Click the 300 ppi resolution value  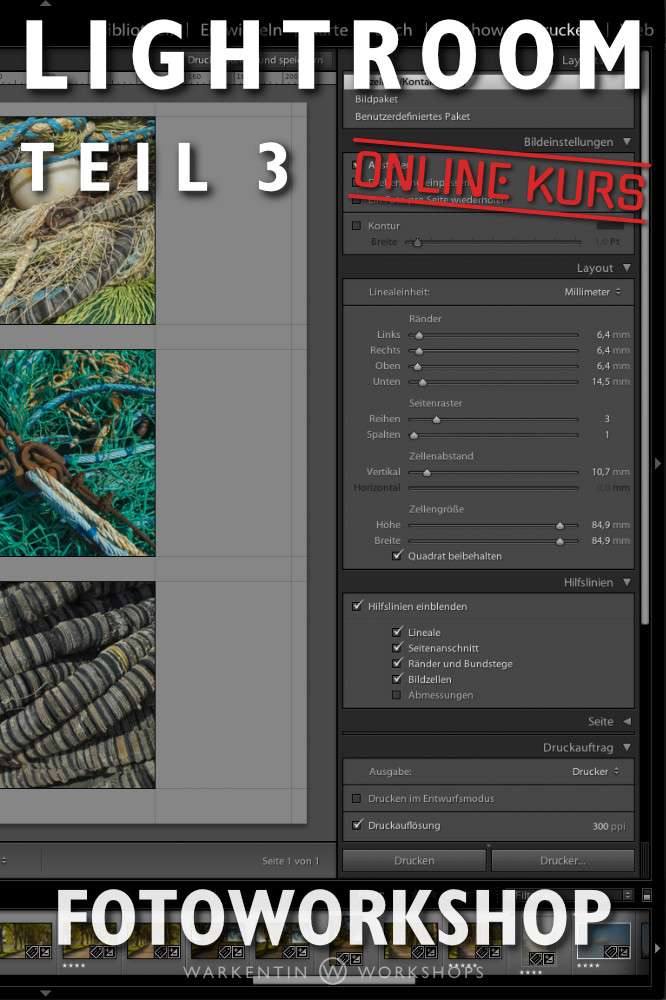[609, 826]
